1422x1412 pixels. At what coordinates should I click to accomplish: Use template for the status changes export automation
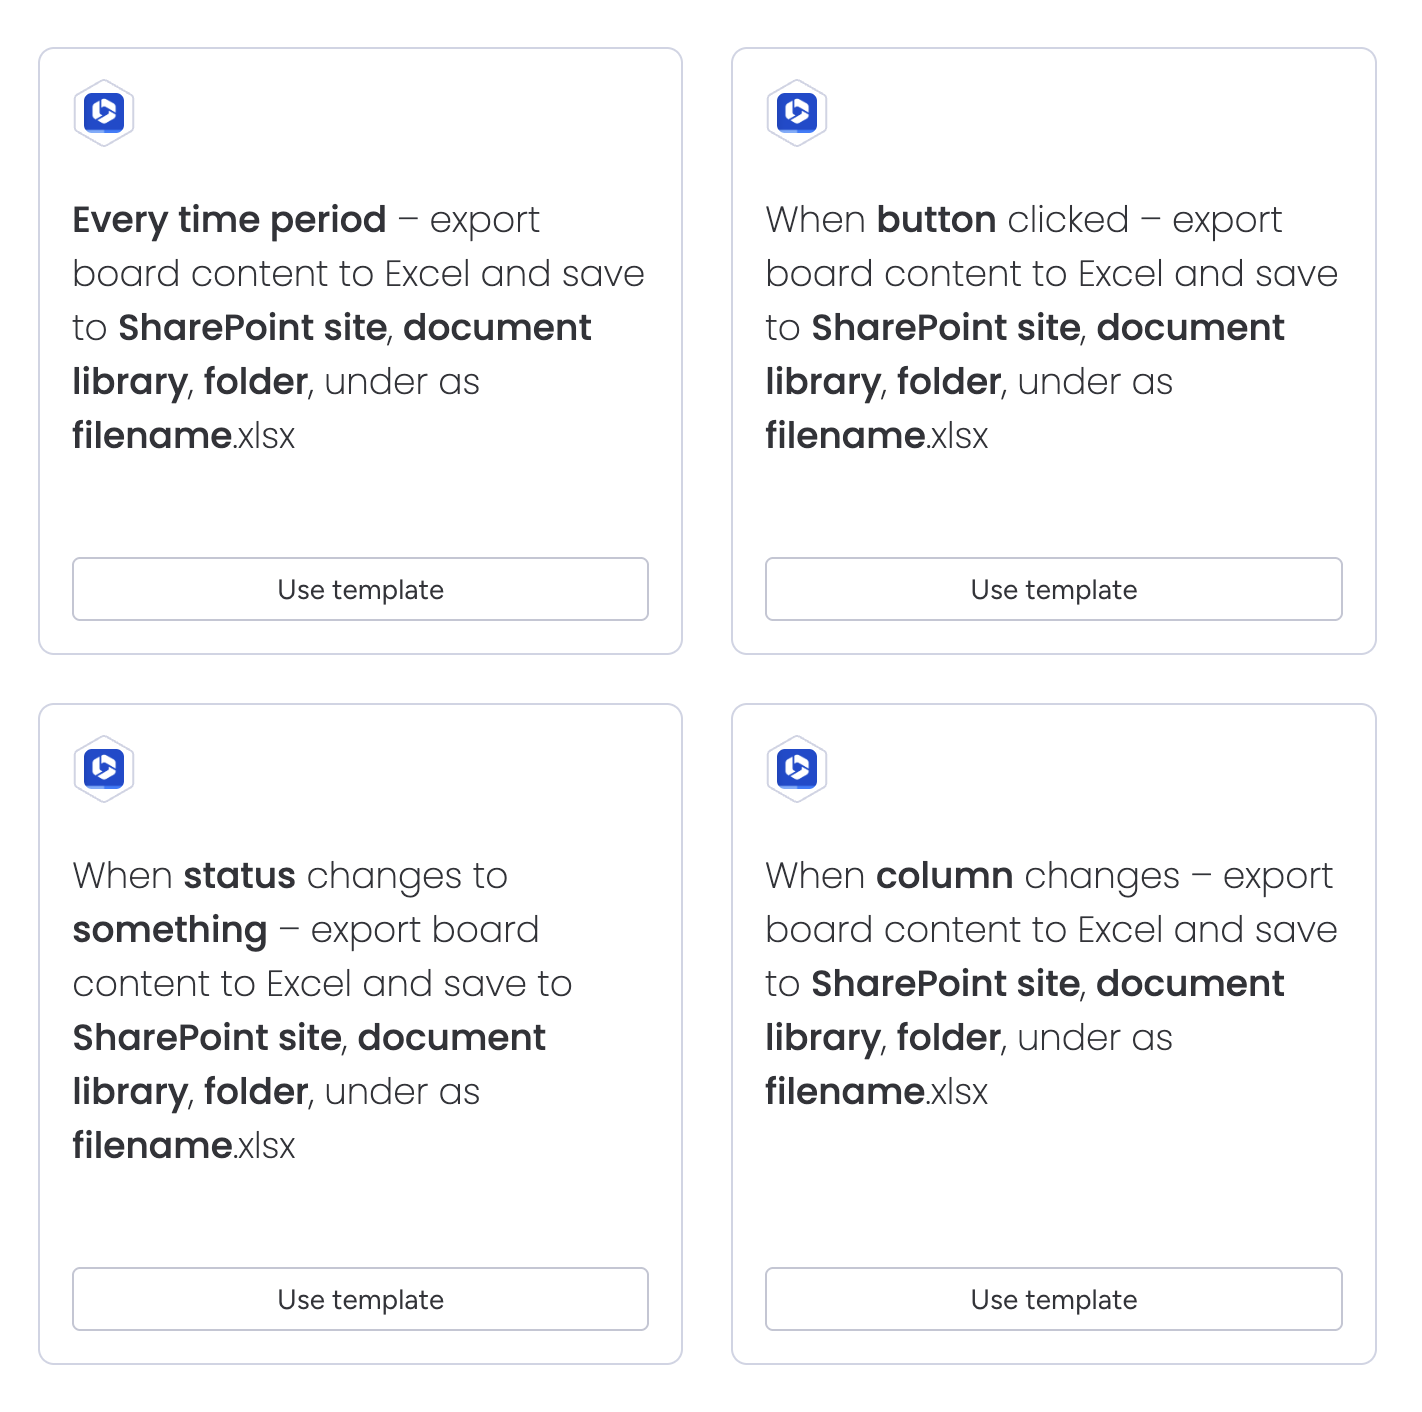360,1299
